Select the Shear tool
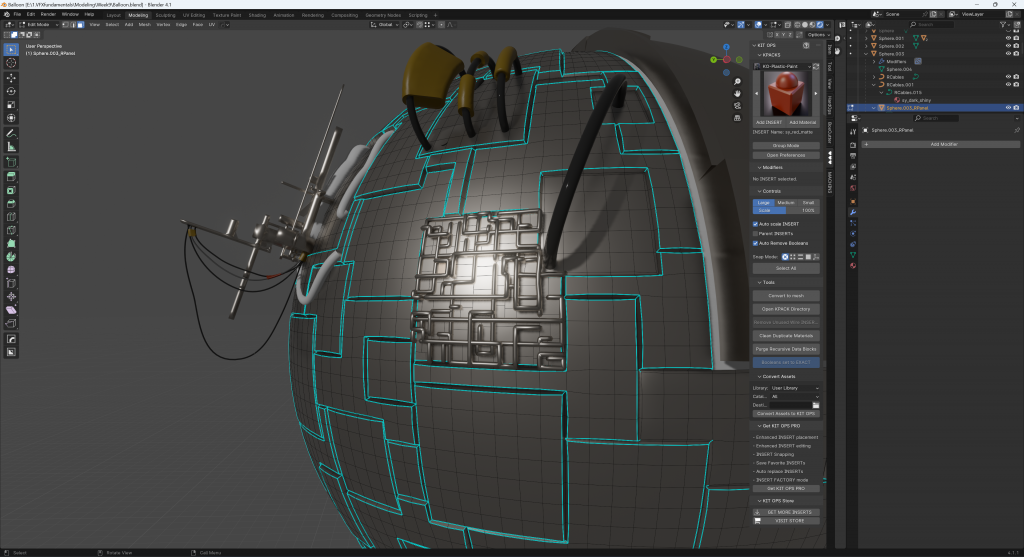 coord(11,310)
